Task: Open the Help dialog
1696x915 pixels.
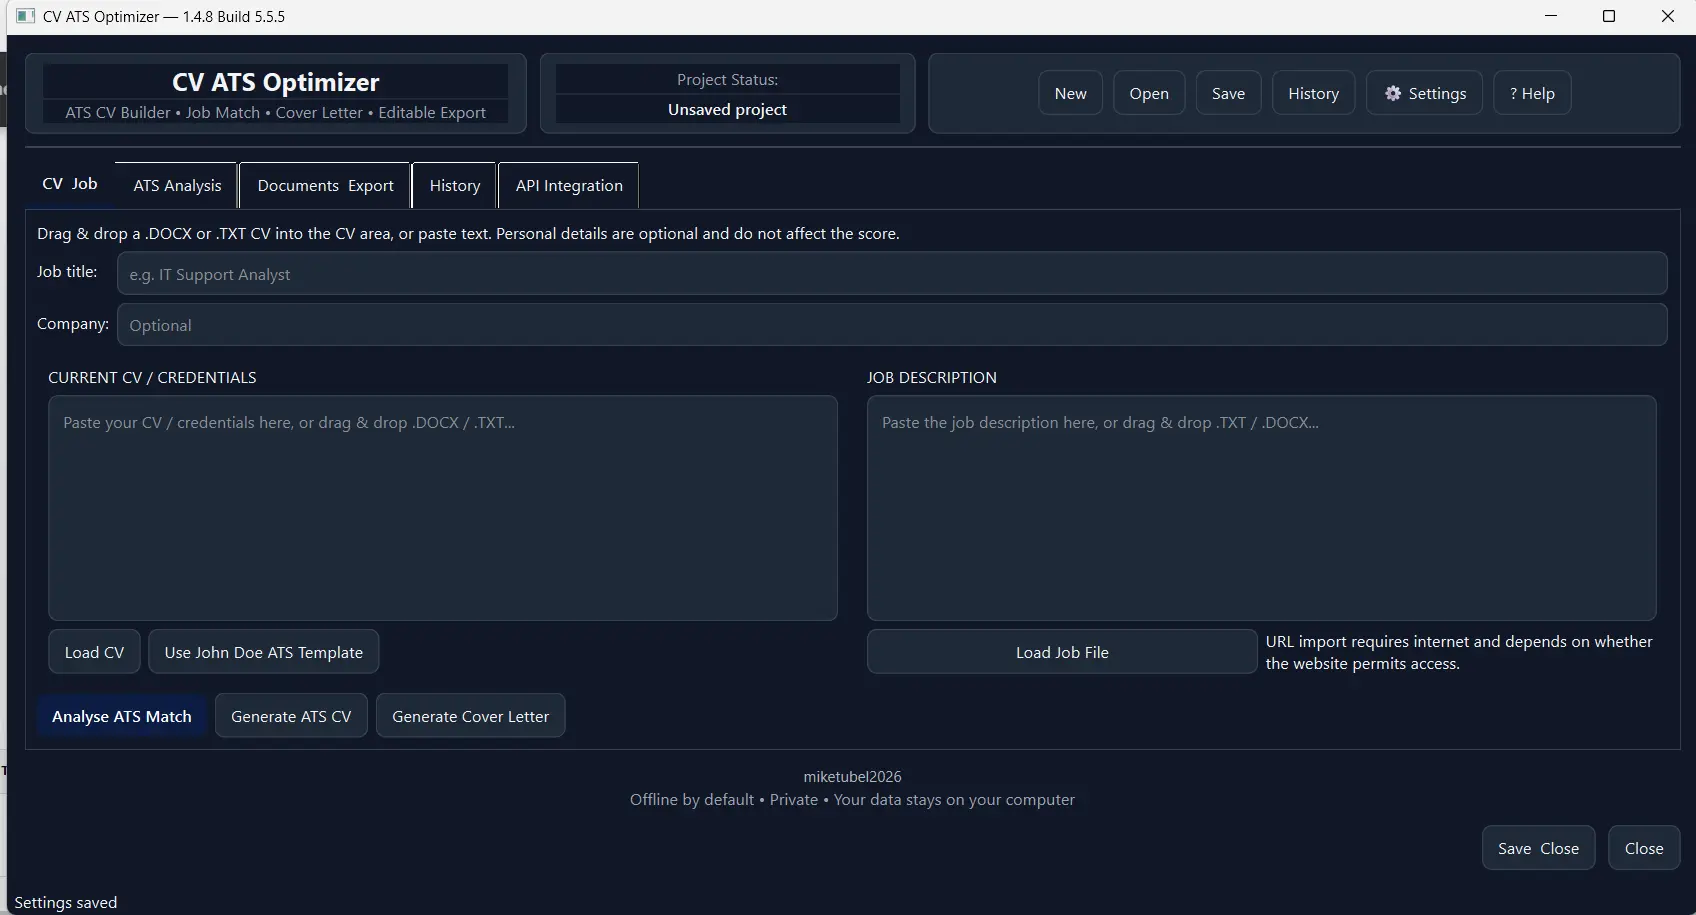Action: coord(1532,93)
